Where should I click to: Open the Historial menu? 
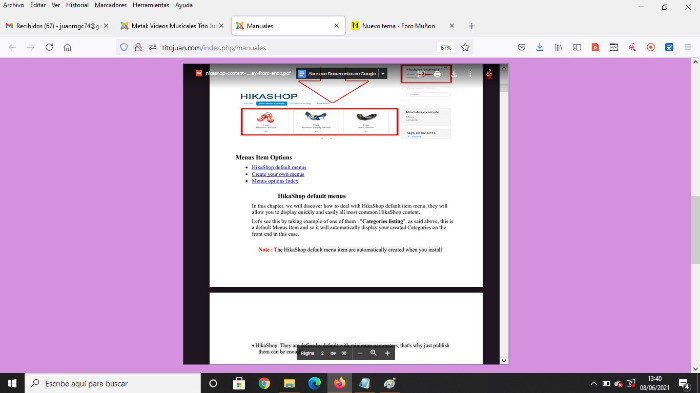[x=77, y=5]
